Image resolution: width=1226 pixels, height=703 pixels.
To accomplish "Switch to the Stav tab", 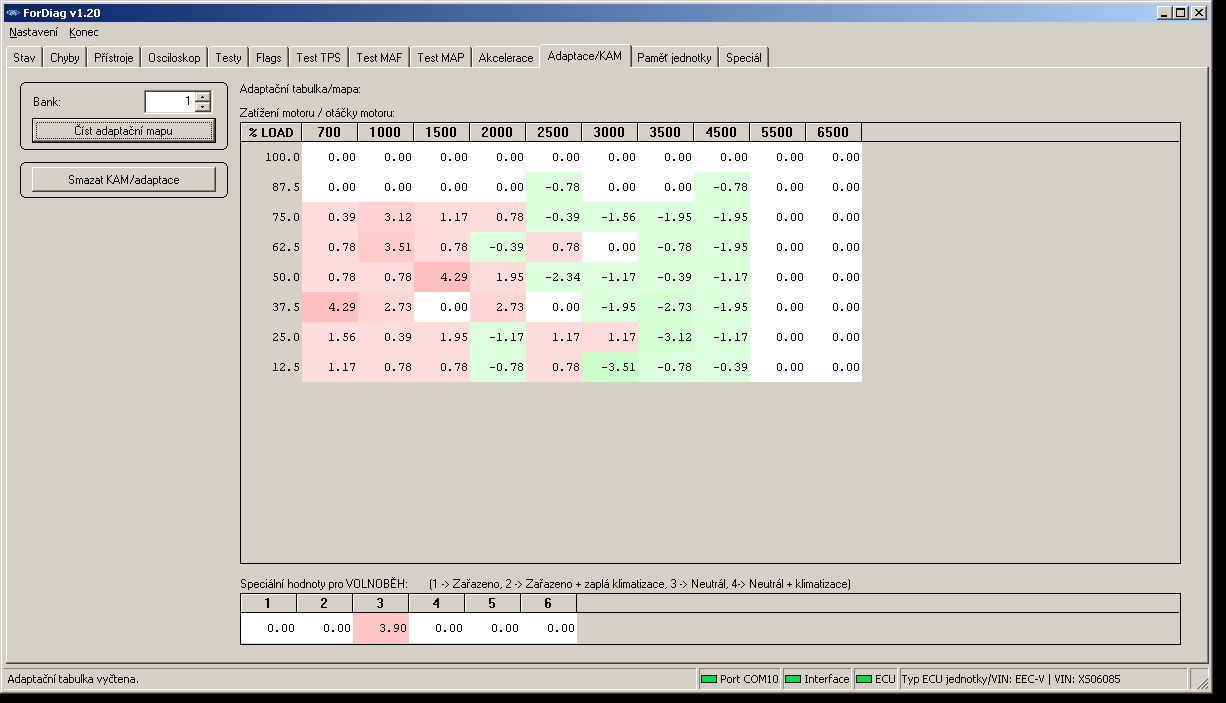I will [x=24, y=58].
